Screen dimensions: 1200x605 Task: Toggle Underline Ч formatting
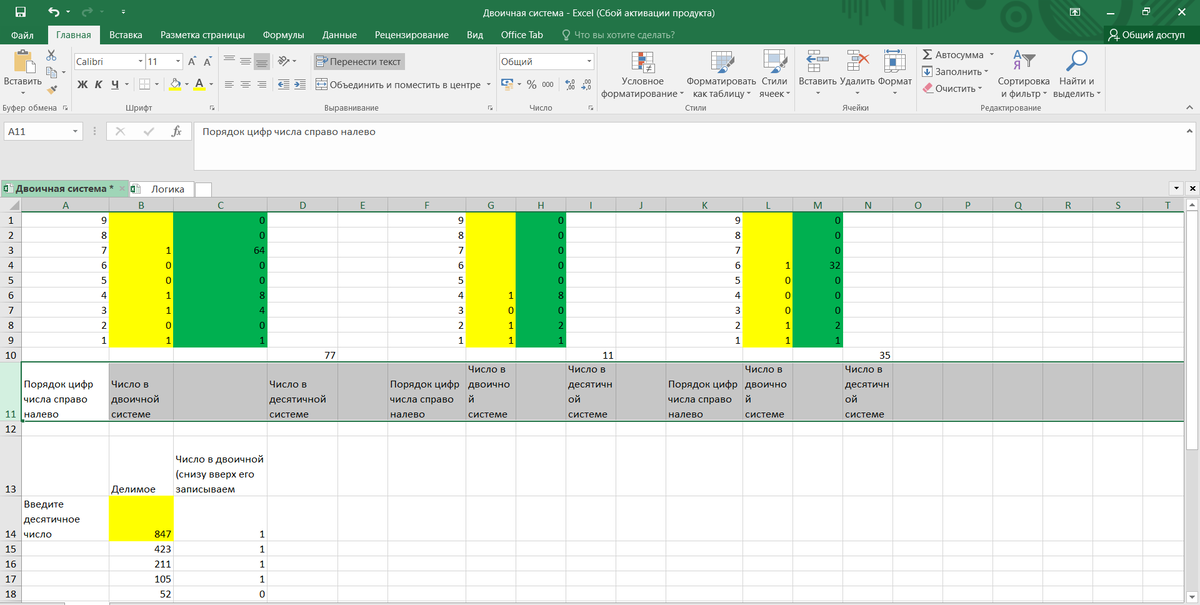115,84
